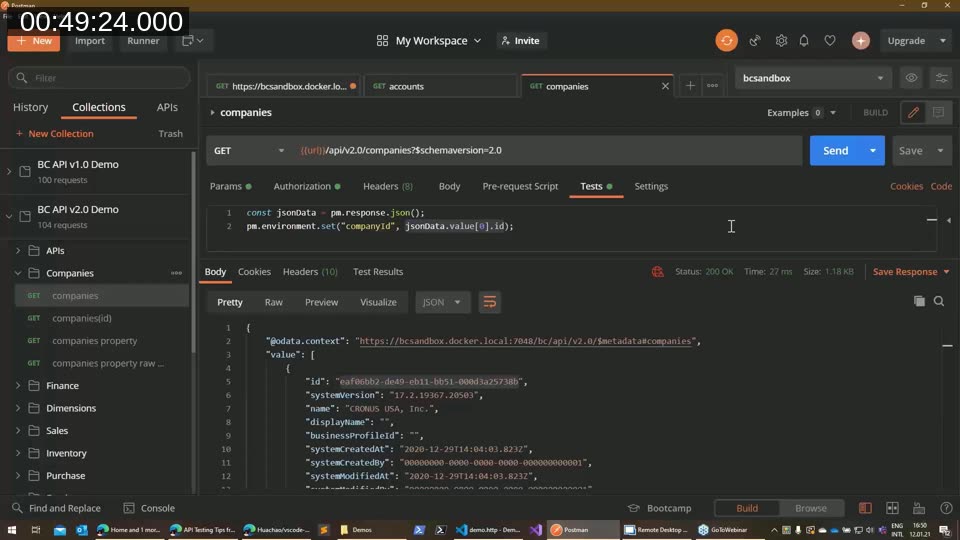Open the Save Response dropdown
This screenshot has height=540, width=960.
click(x=911, y=271)
